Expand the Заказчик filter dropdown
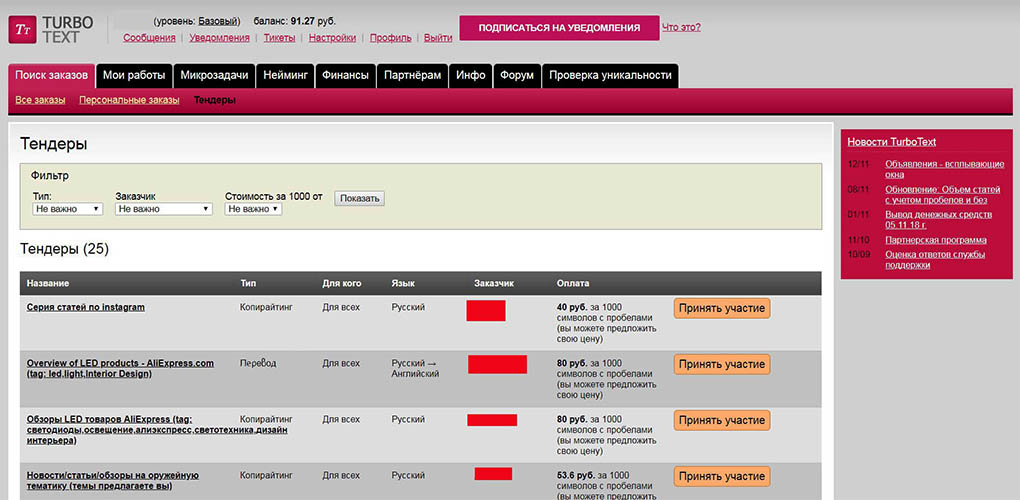 (163, 209)
